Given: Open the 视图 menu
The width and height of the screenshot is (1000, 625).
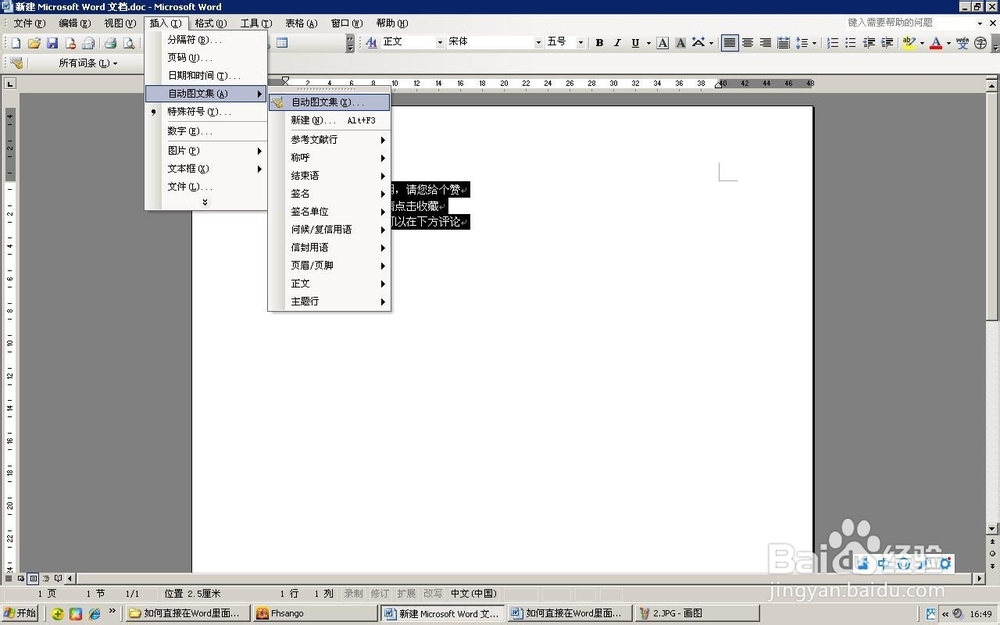Looking at the screenshot, I should tap(120, 23).
